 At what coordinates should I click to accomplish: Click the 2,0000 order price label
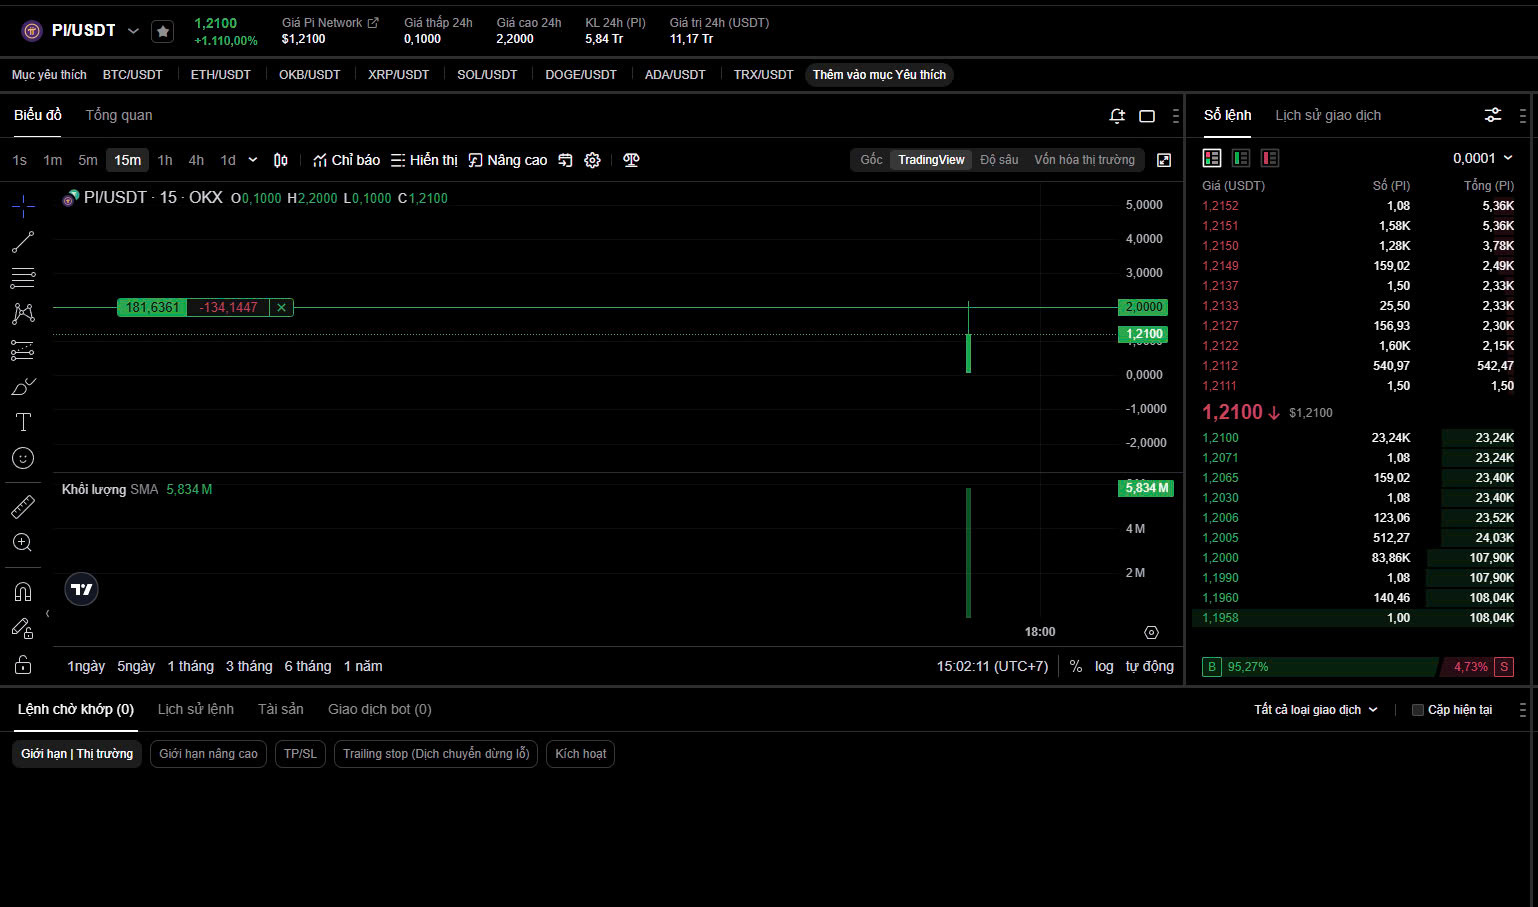point(1143,307)
